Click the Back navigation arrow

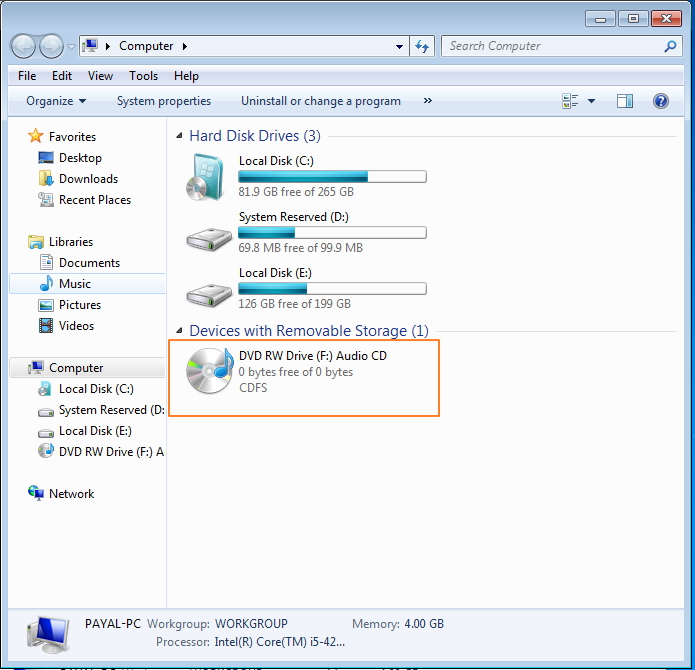point(24,46)
